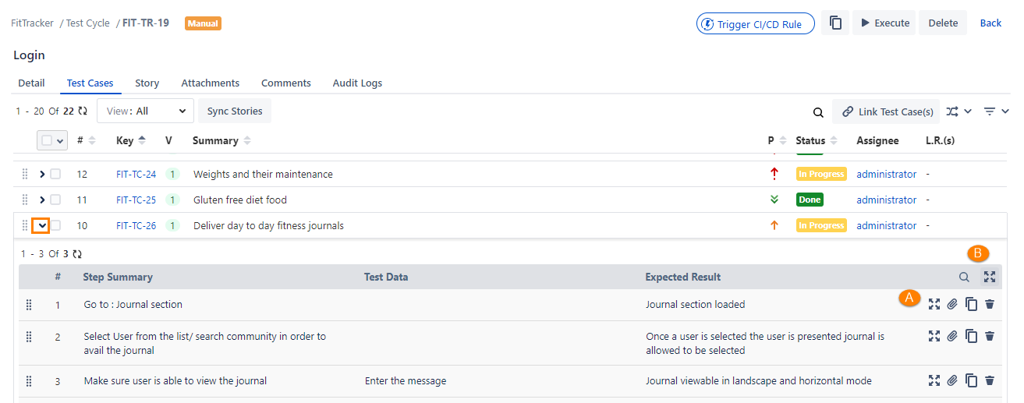Copy step 3 using its duplicate icon

click(x=971, y=380)
